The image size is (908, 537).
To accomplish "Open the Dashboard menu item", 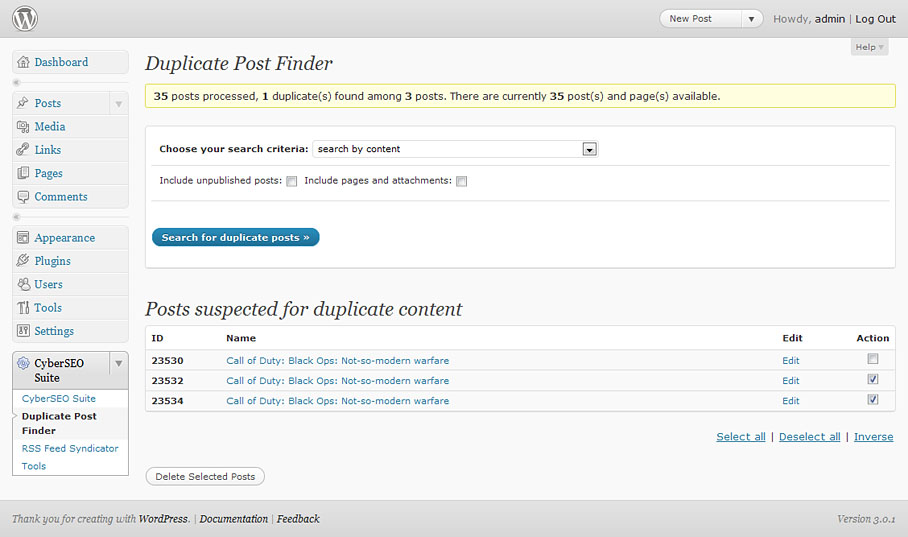I will (x=61, y=62).
